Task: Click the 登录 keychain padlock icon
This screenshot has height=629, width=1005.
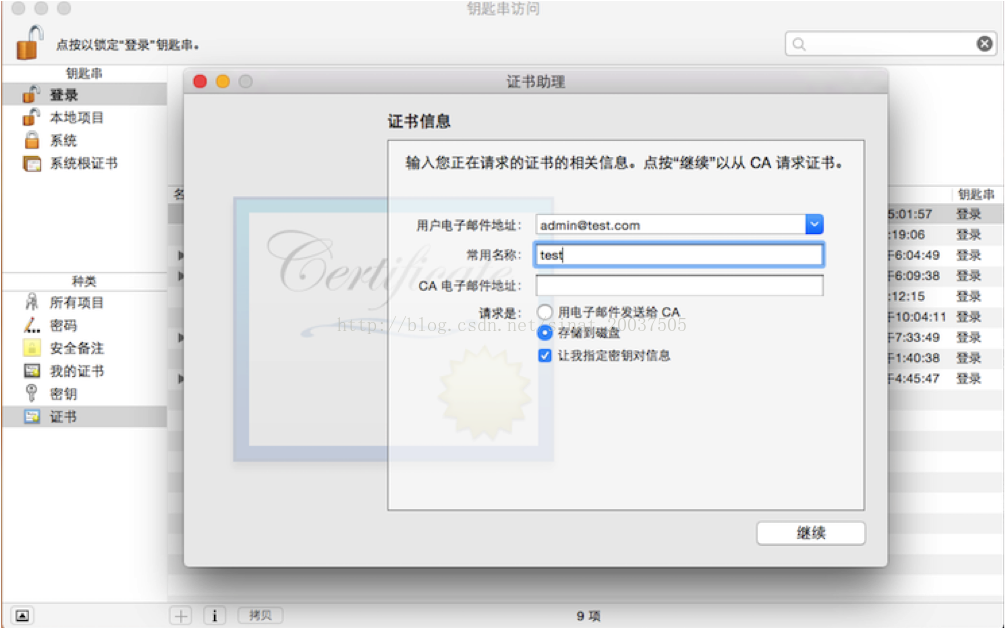Action: (x=31, y=94)
